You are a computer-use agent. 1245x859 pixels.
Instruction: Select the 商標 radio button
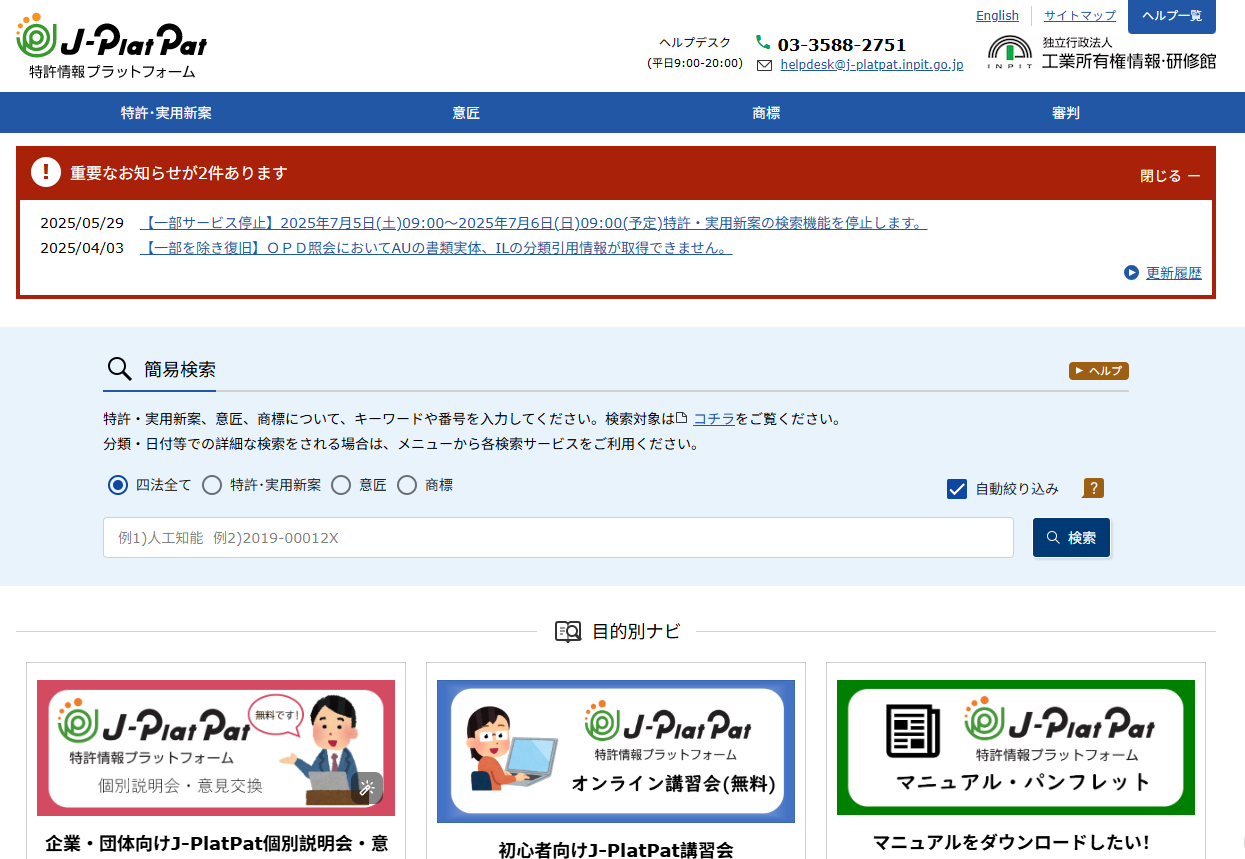[x=407, y=485]
